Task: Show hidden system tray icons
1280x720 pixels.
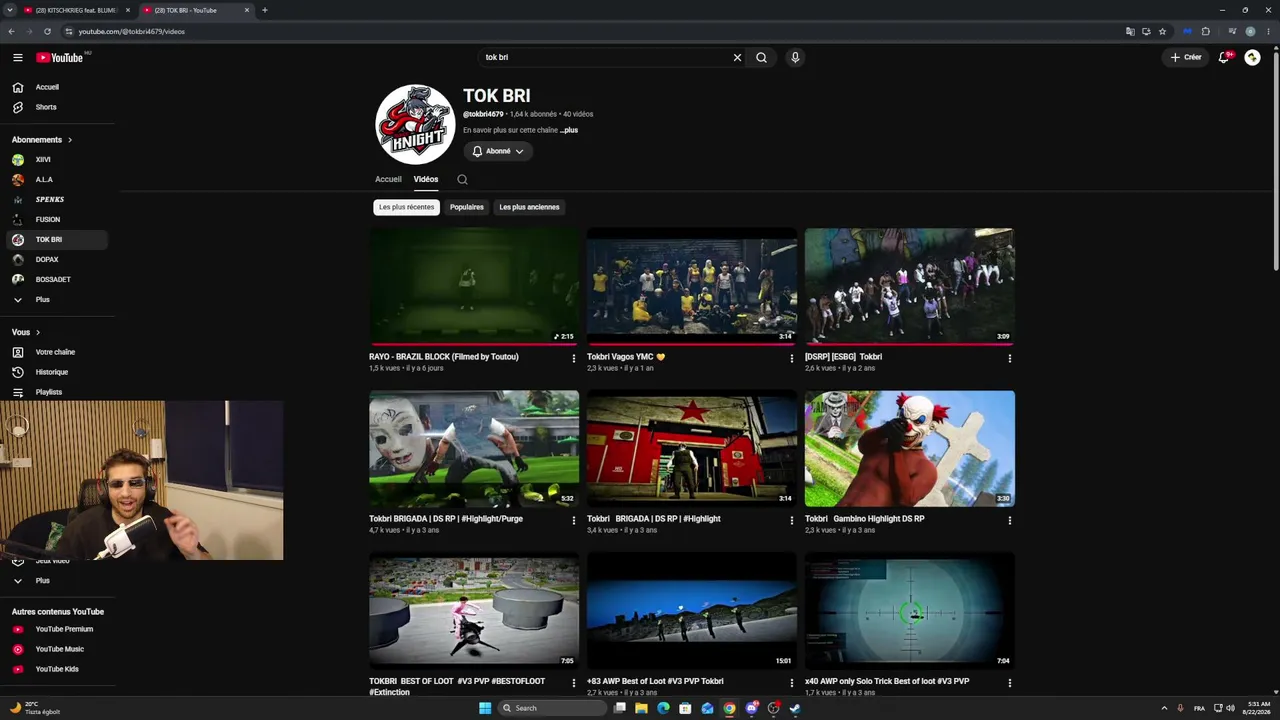Action: pyautogui.click(x=1164, y=708)
